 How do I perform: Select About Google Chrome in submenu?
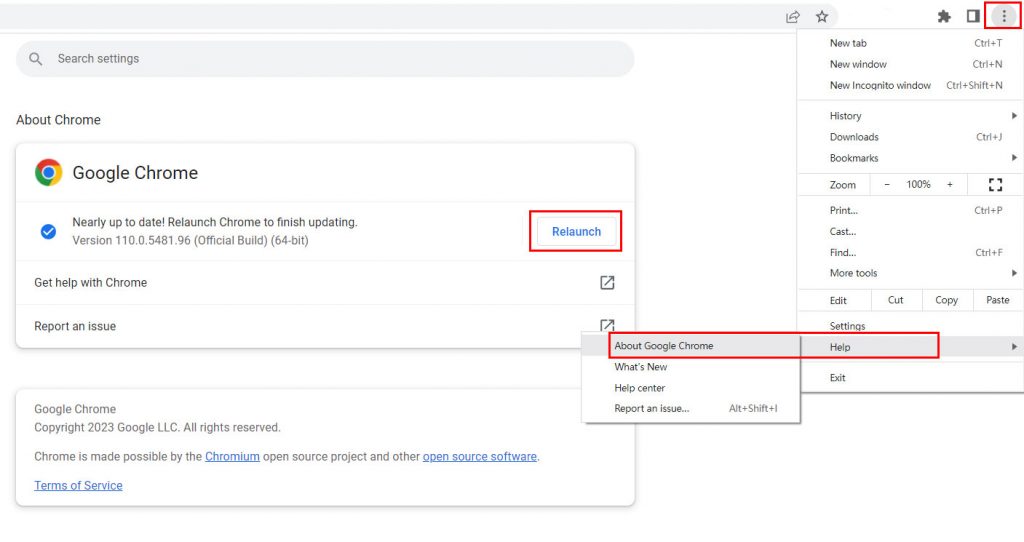(691, 345)
